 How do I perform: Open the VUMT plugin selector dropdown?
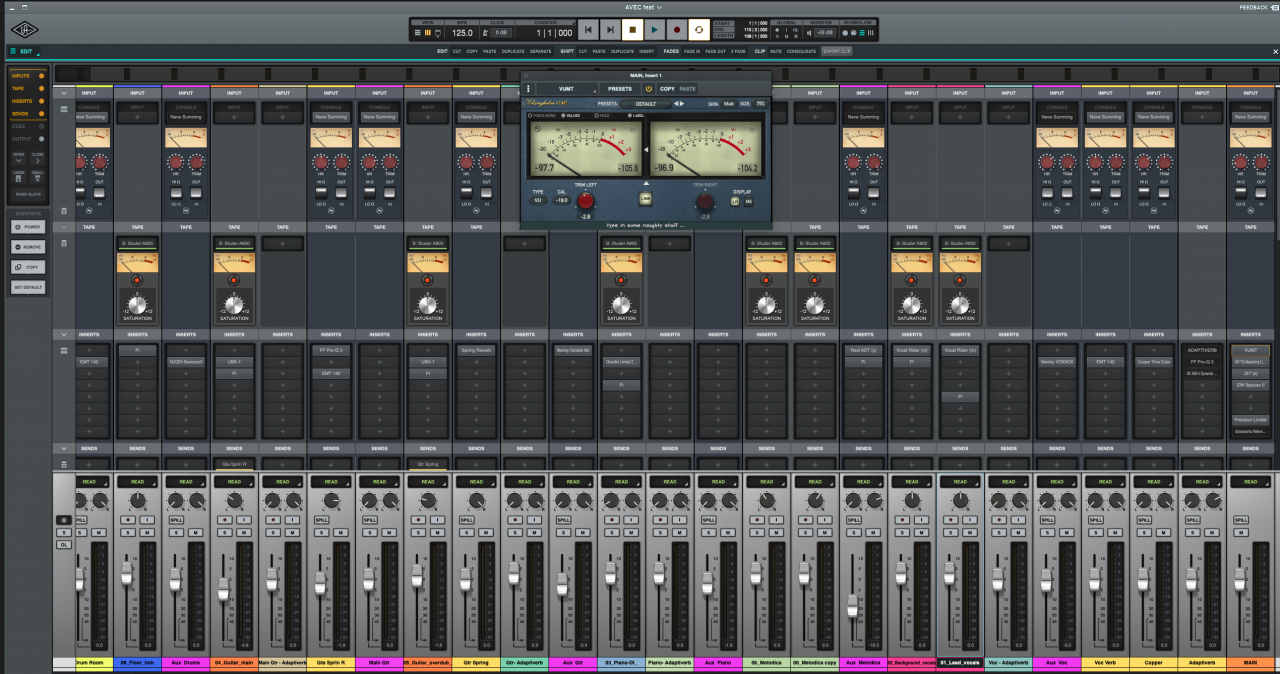[x=566, y=89]
